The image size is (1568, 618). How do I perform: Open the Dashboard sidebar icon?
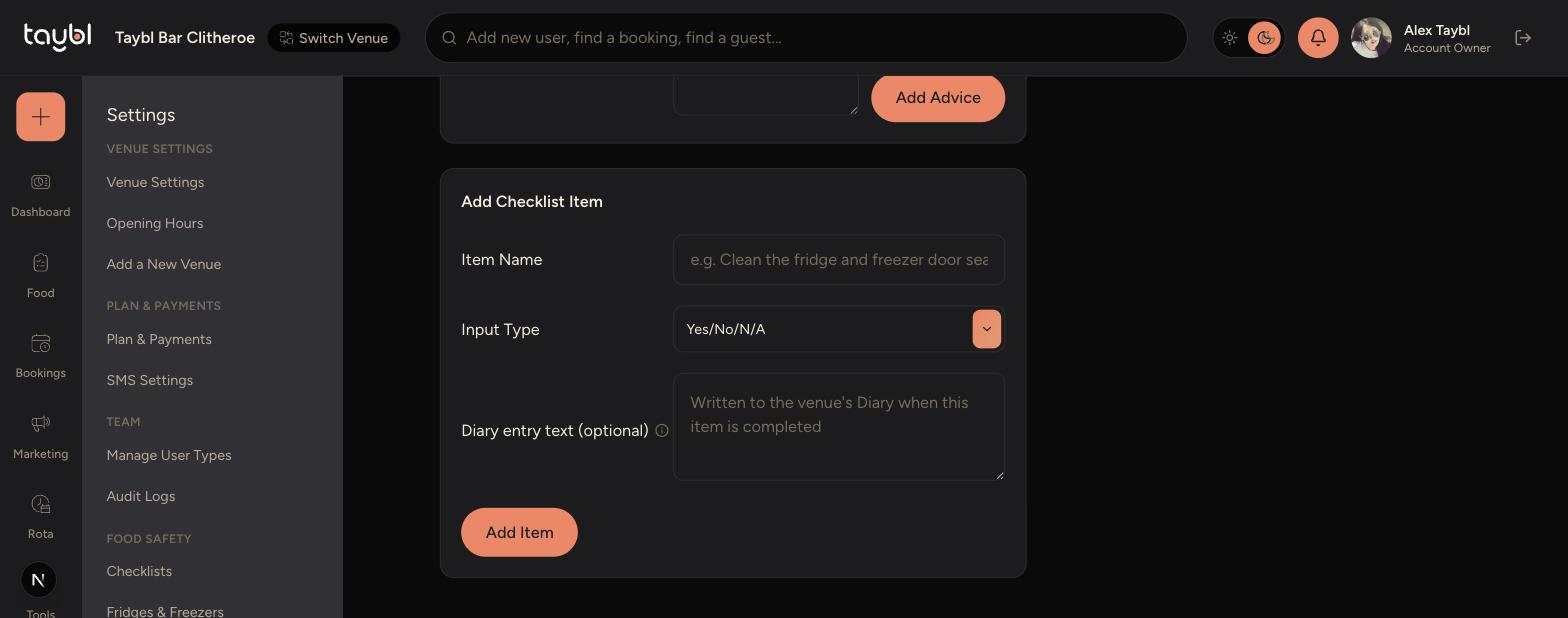(40, 182)
